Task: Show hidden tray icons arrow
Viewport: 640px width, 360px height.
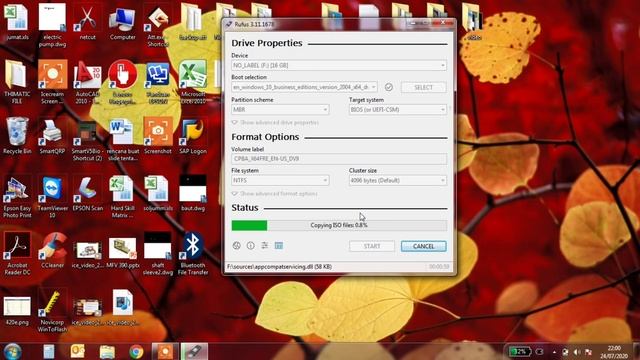Action: point(554,352)
